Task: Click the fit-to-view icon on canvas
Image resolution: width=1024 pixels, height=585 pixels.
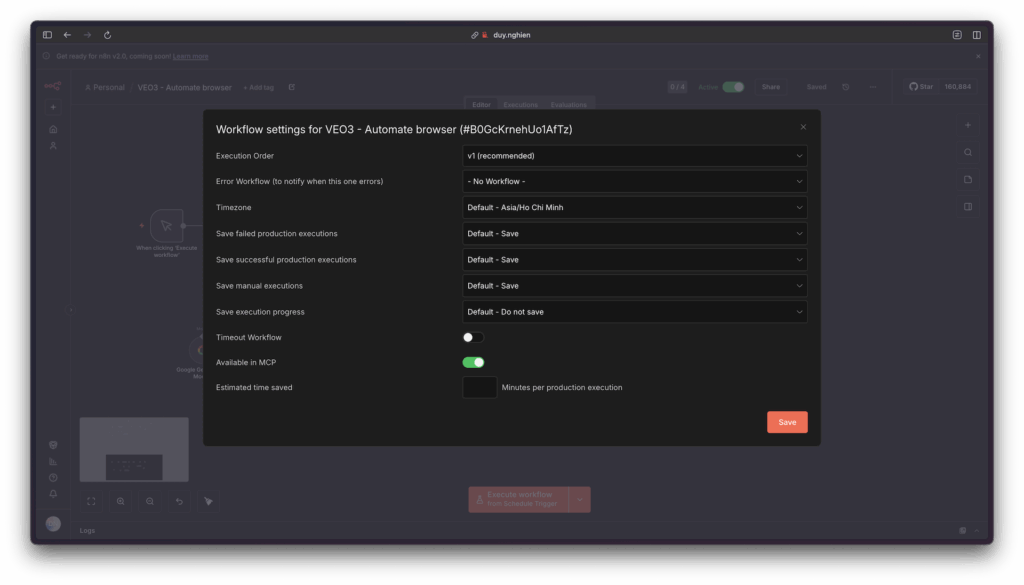Action: tap(91, 501)
